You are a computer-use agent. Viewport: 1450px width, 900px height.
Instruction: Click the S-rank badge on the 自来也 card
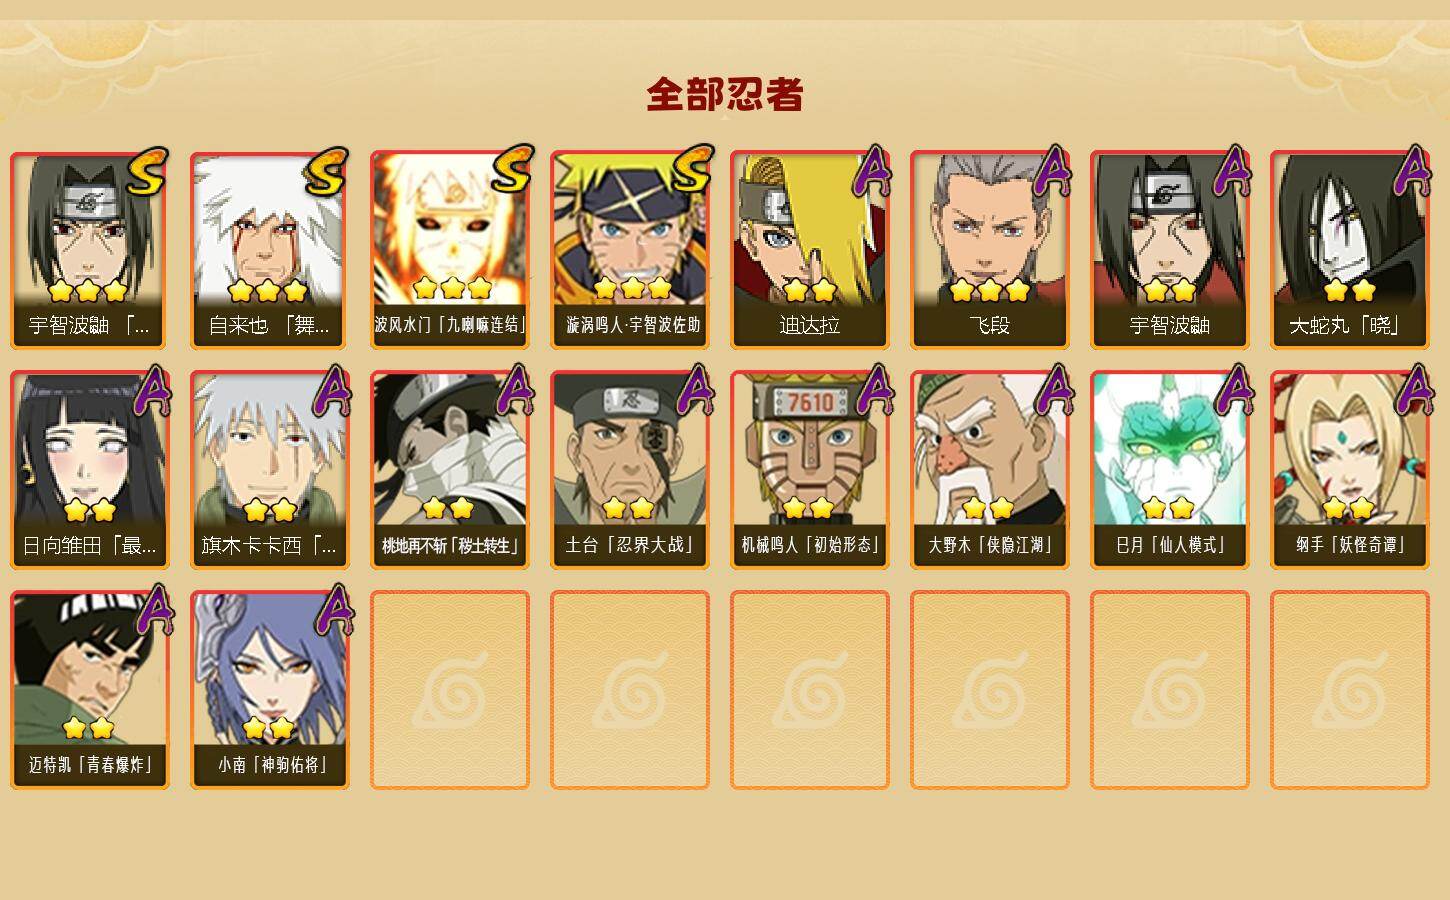pyautogui.click(x=326, y=172)
